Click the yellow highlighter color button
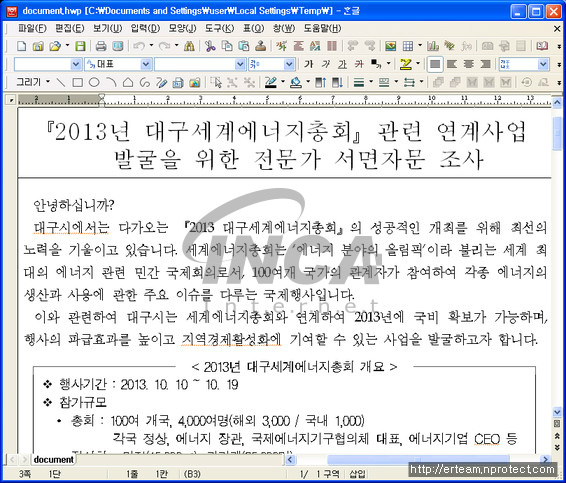The height and width of the screenshot is (483, 566). pos(406,64)
